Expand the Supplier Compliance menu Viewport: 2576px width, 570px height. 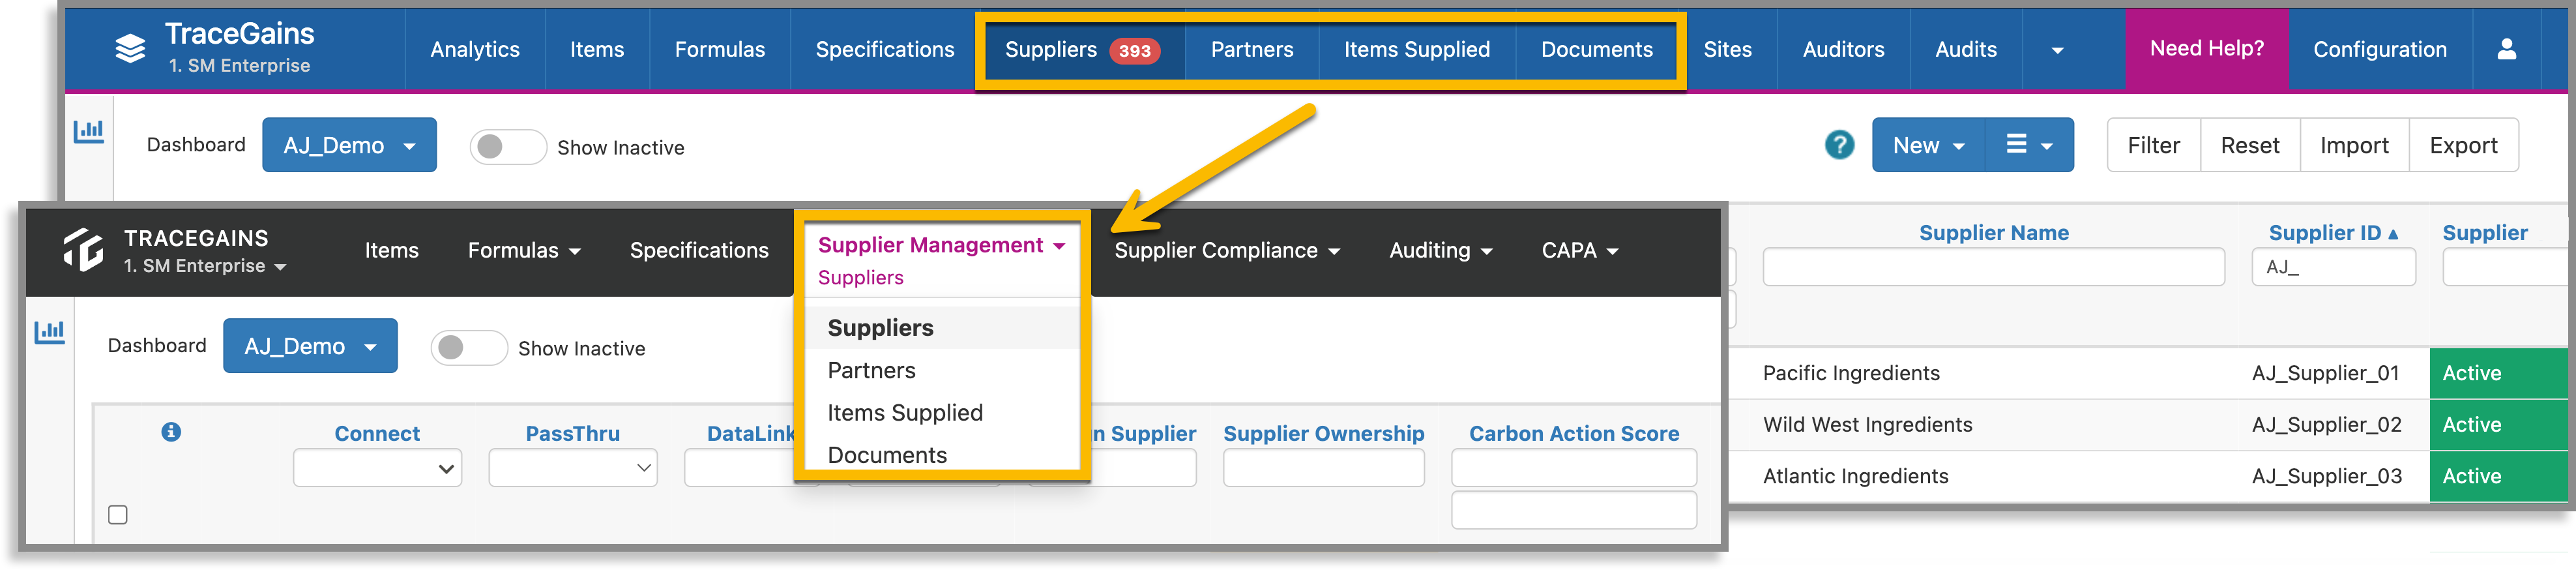tap(1227, 250)
